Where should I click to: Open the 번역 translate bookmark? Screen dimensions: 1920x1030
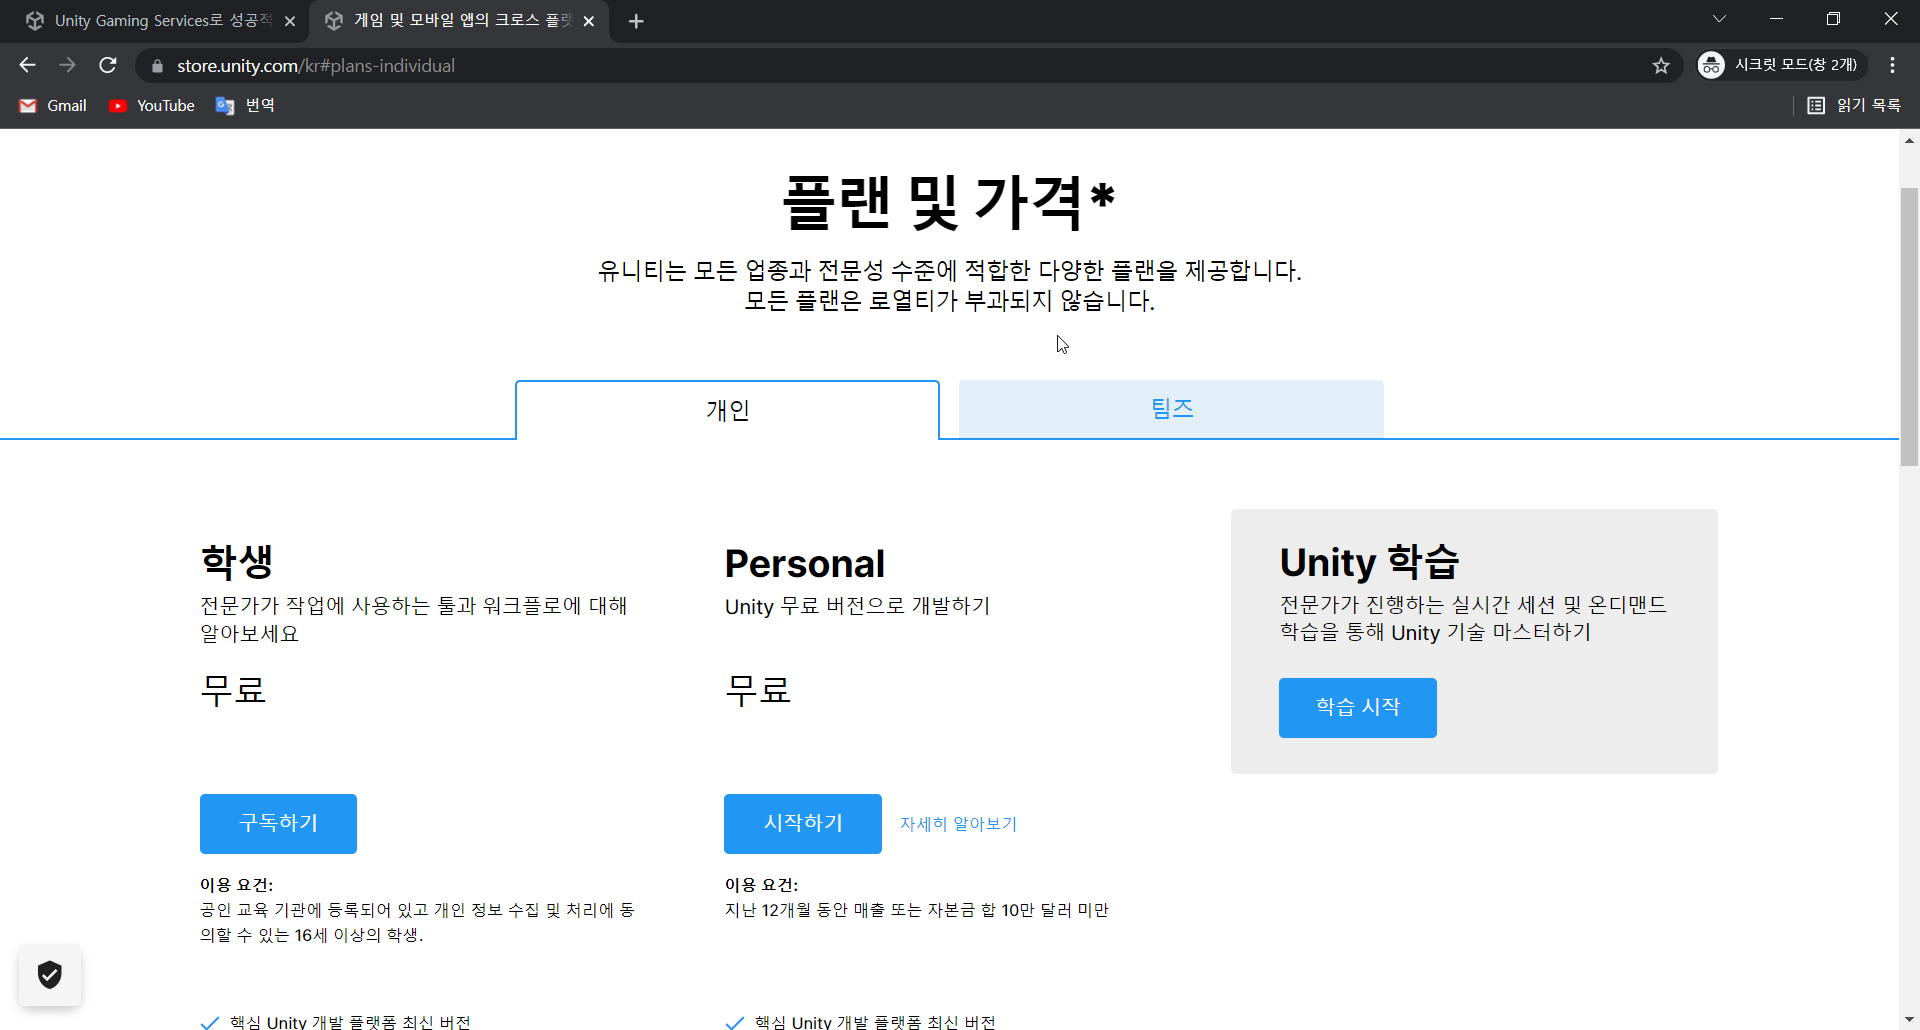click(x=245, y=105)
